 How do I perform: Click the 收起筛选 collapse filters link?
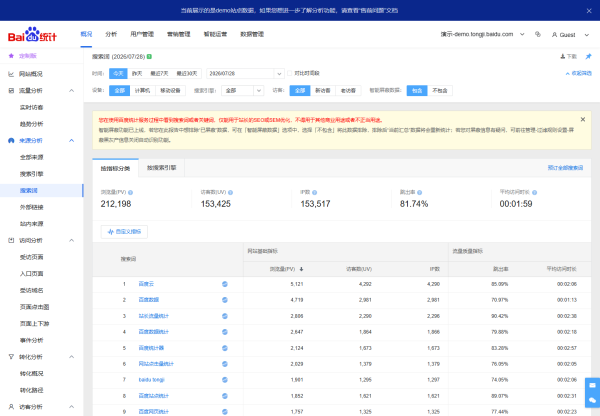coord(579,73)
